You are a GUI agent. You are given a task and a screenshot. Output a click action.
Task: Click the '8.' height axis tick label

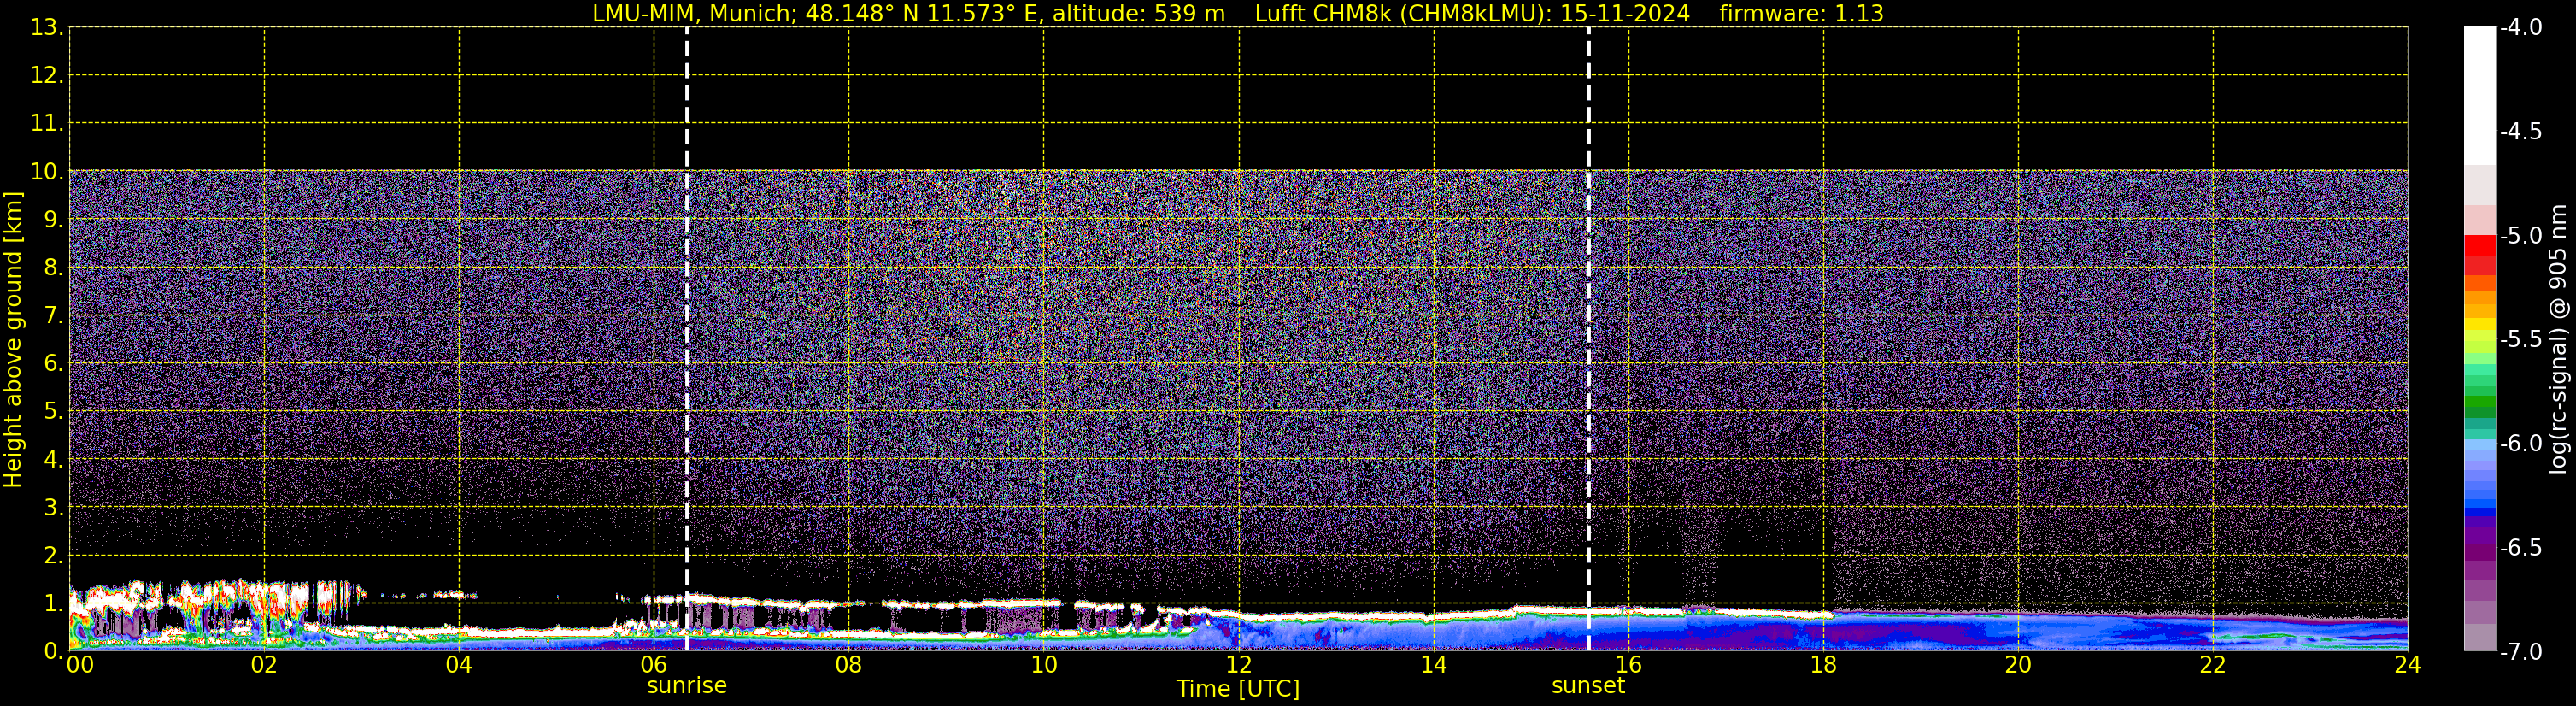(x=53, y=268)
